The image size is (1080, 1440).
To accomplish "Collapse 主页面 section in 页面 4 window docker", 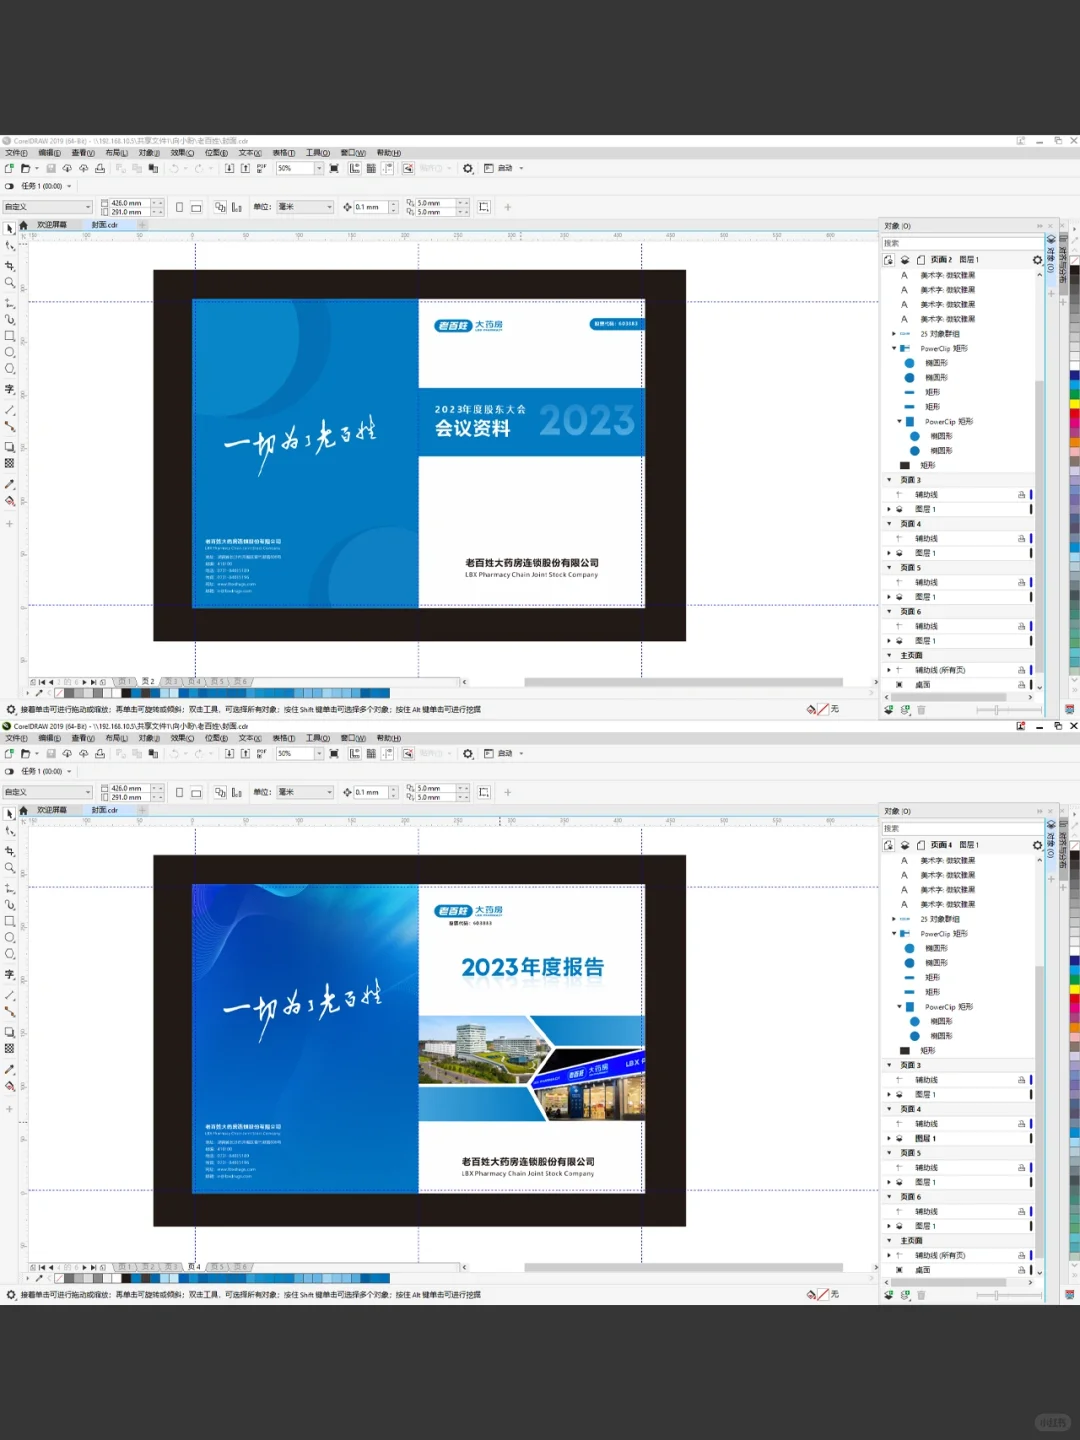I will tap(889, 1240).
